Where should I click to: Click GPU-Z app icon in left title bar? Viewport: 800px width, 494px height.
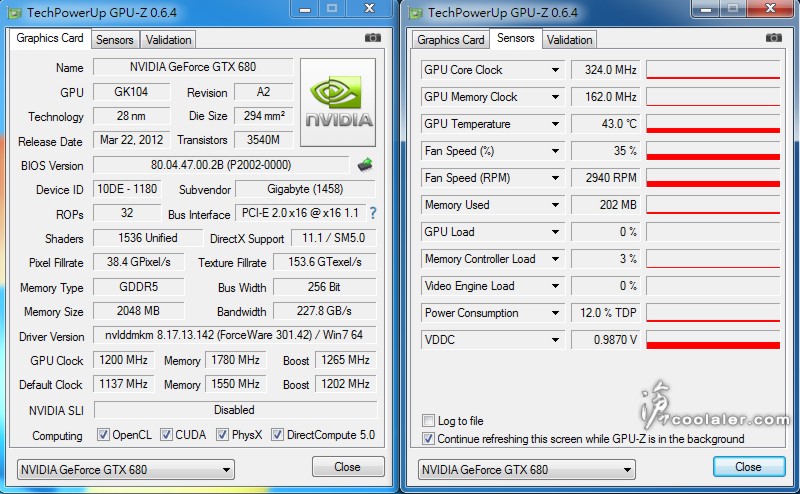pos(15,13)
